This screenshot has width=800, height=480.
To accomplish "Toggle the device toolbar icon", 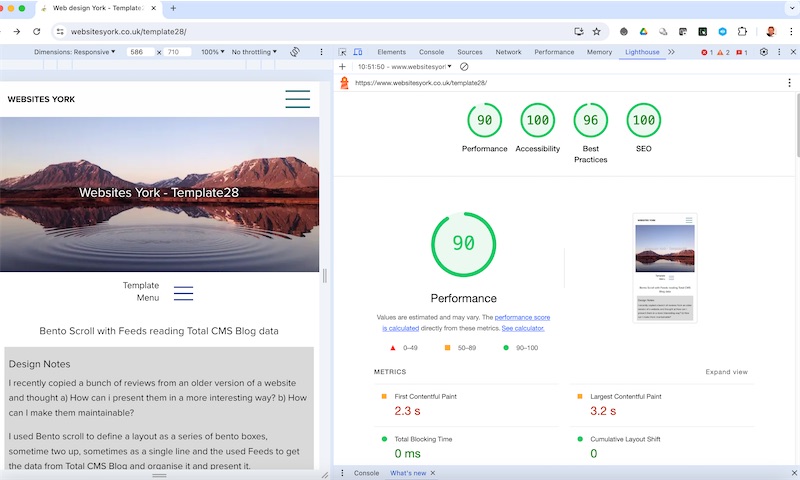I will point(358,52).
